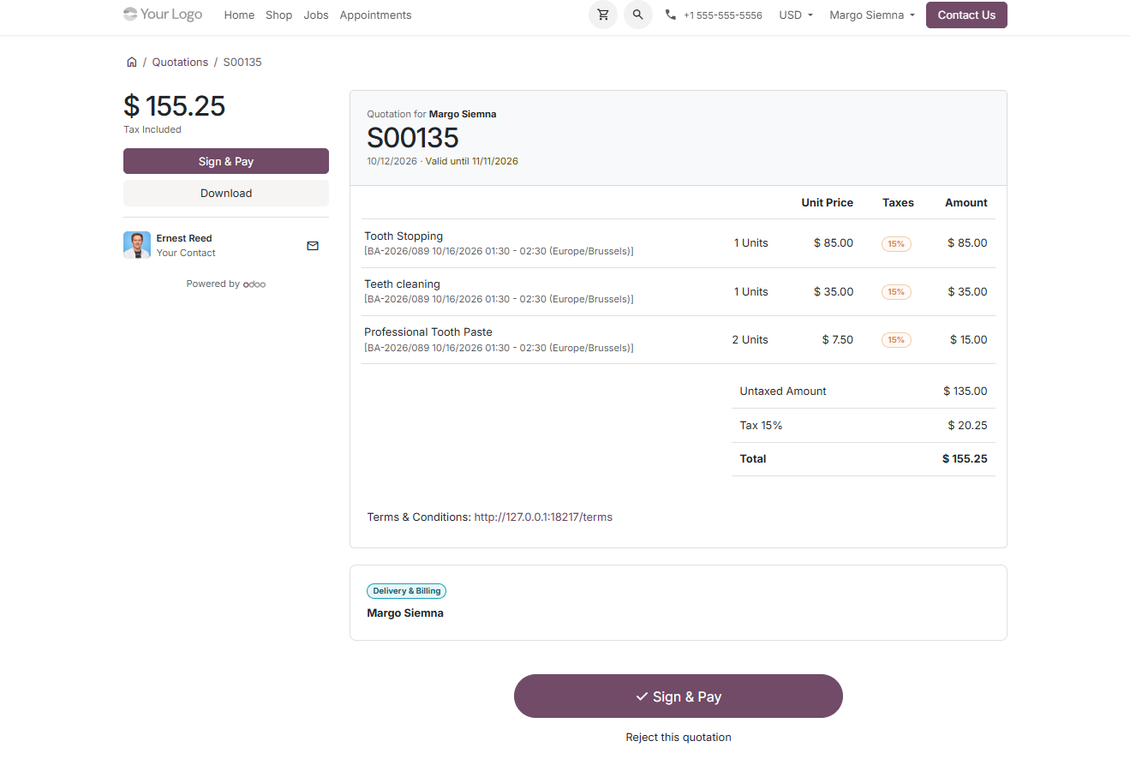This screenshot has height=765, width=1130.
Task: Click the Unit Price column header
Action: coord(827,203)
